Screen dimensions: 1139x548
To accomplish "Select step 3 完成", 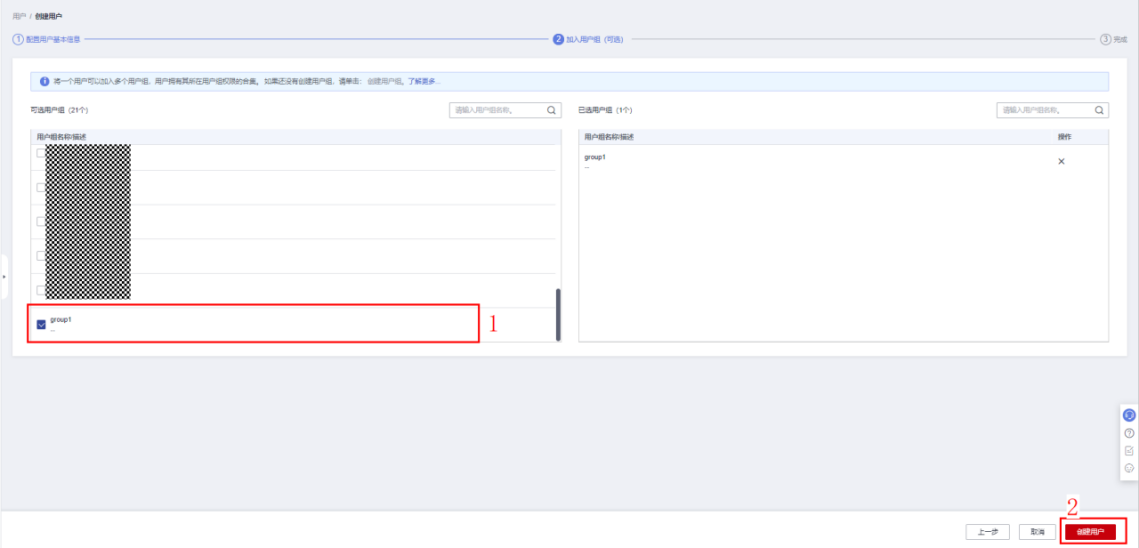I will pyautogui.click(x=1114, y=39).
